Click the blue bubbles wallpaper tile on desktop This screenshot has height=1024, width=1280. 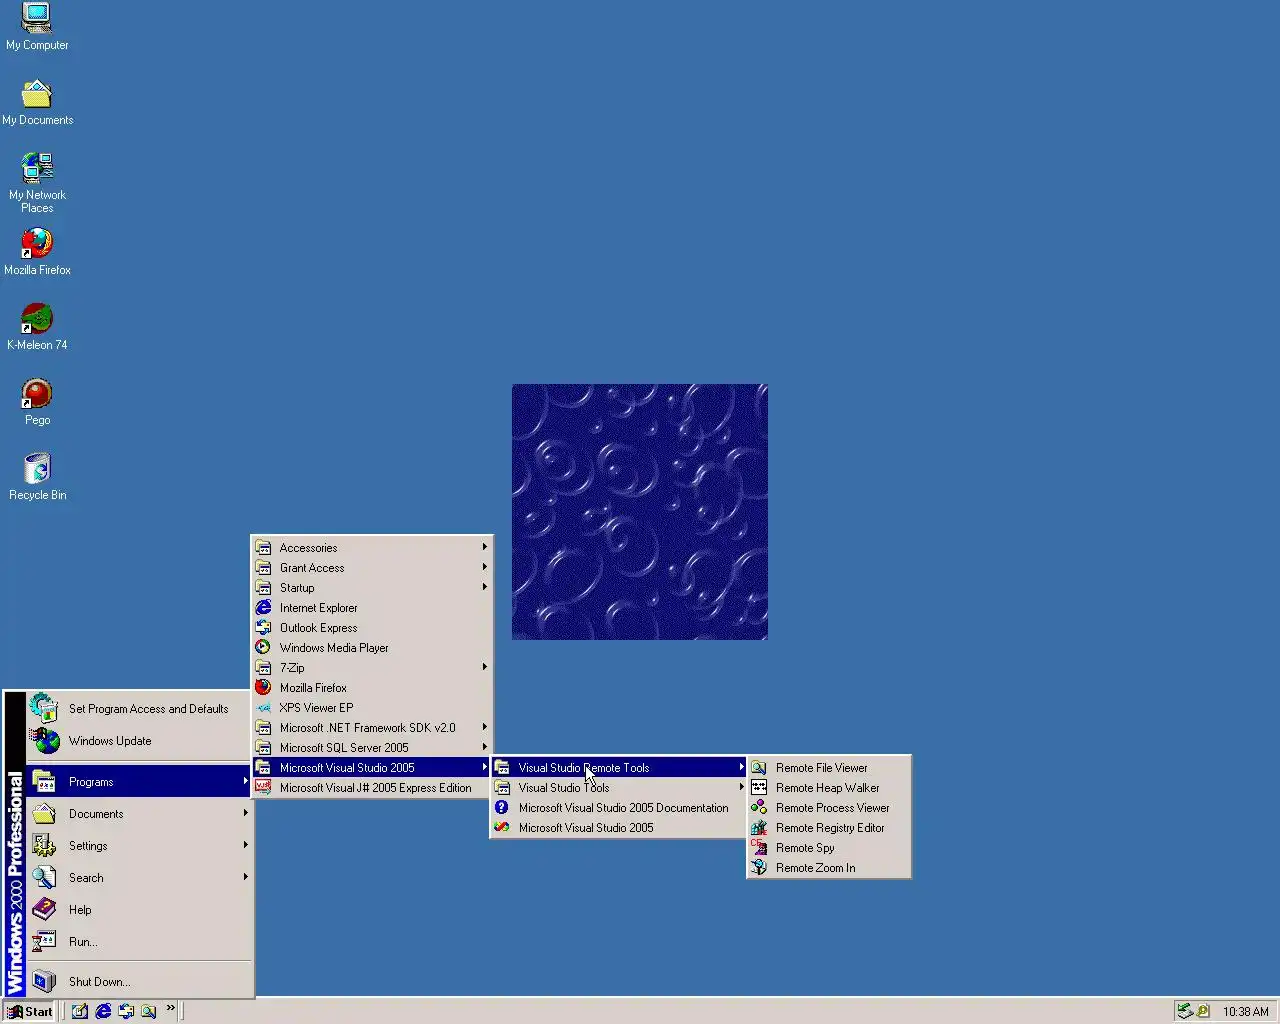(640, 512)
